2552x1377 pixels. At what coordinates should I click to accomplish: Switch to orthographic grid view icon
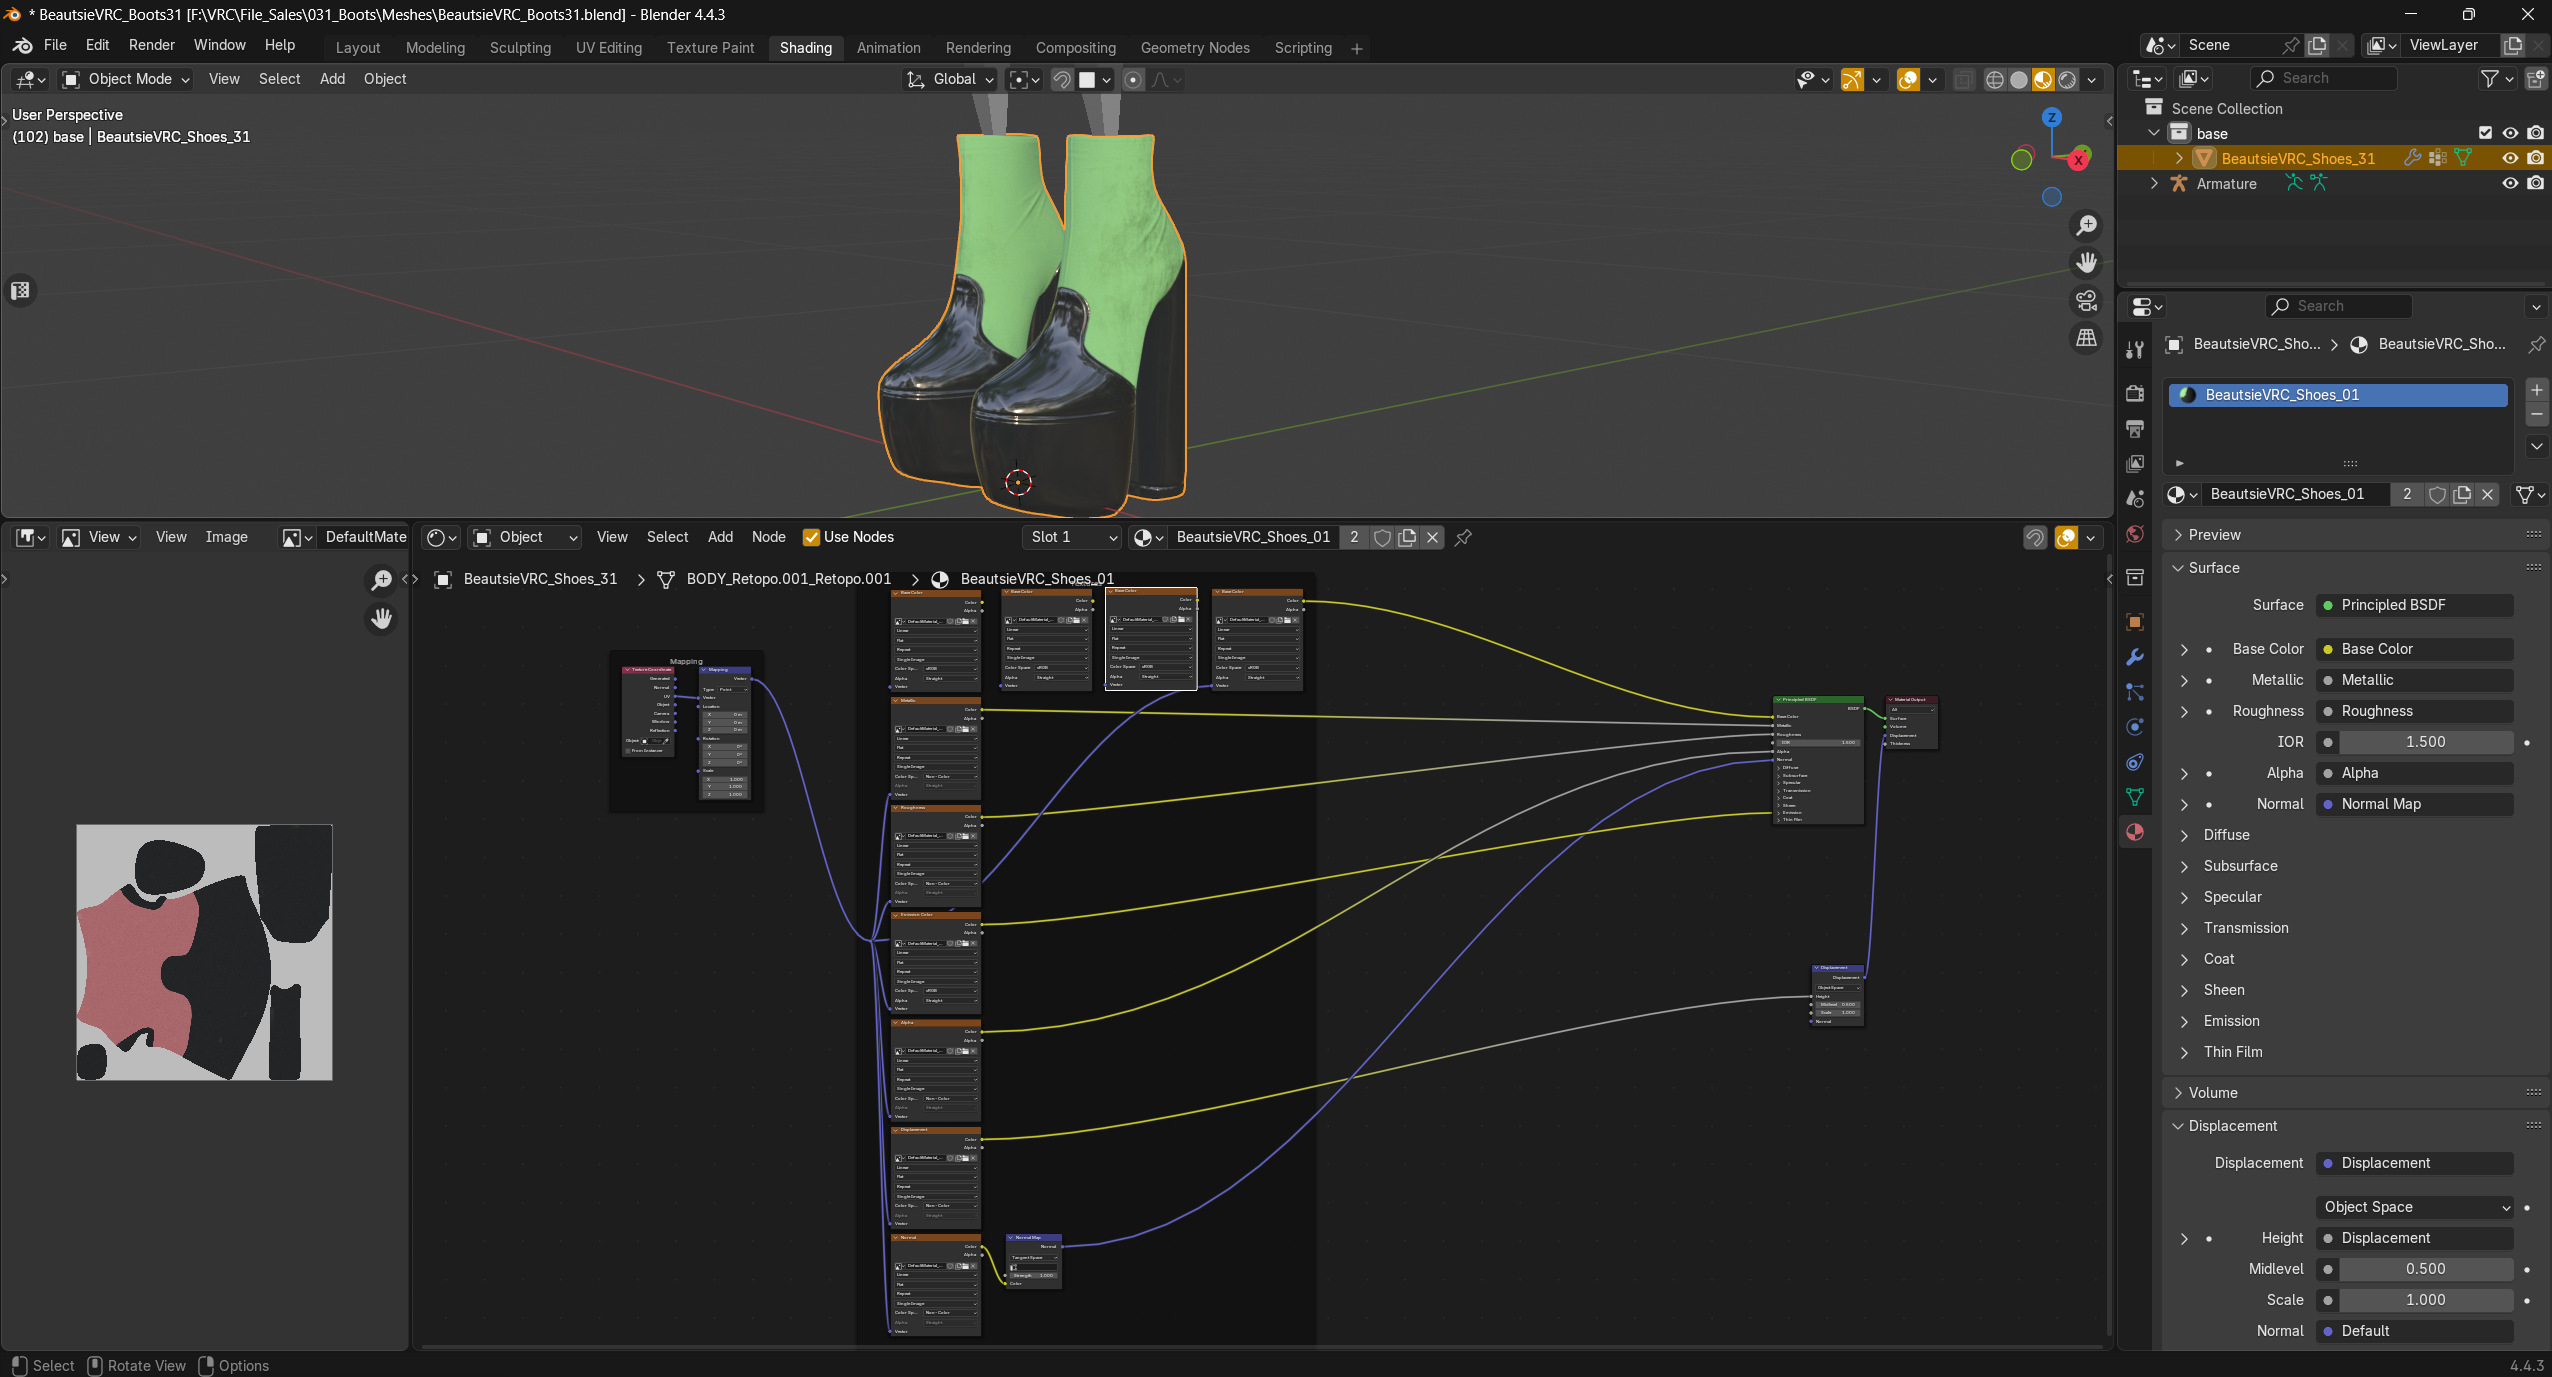click(2086, 338)
